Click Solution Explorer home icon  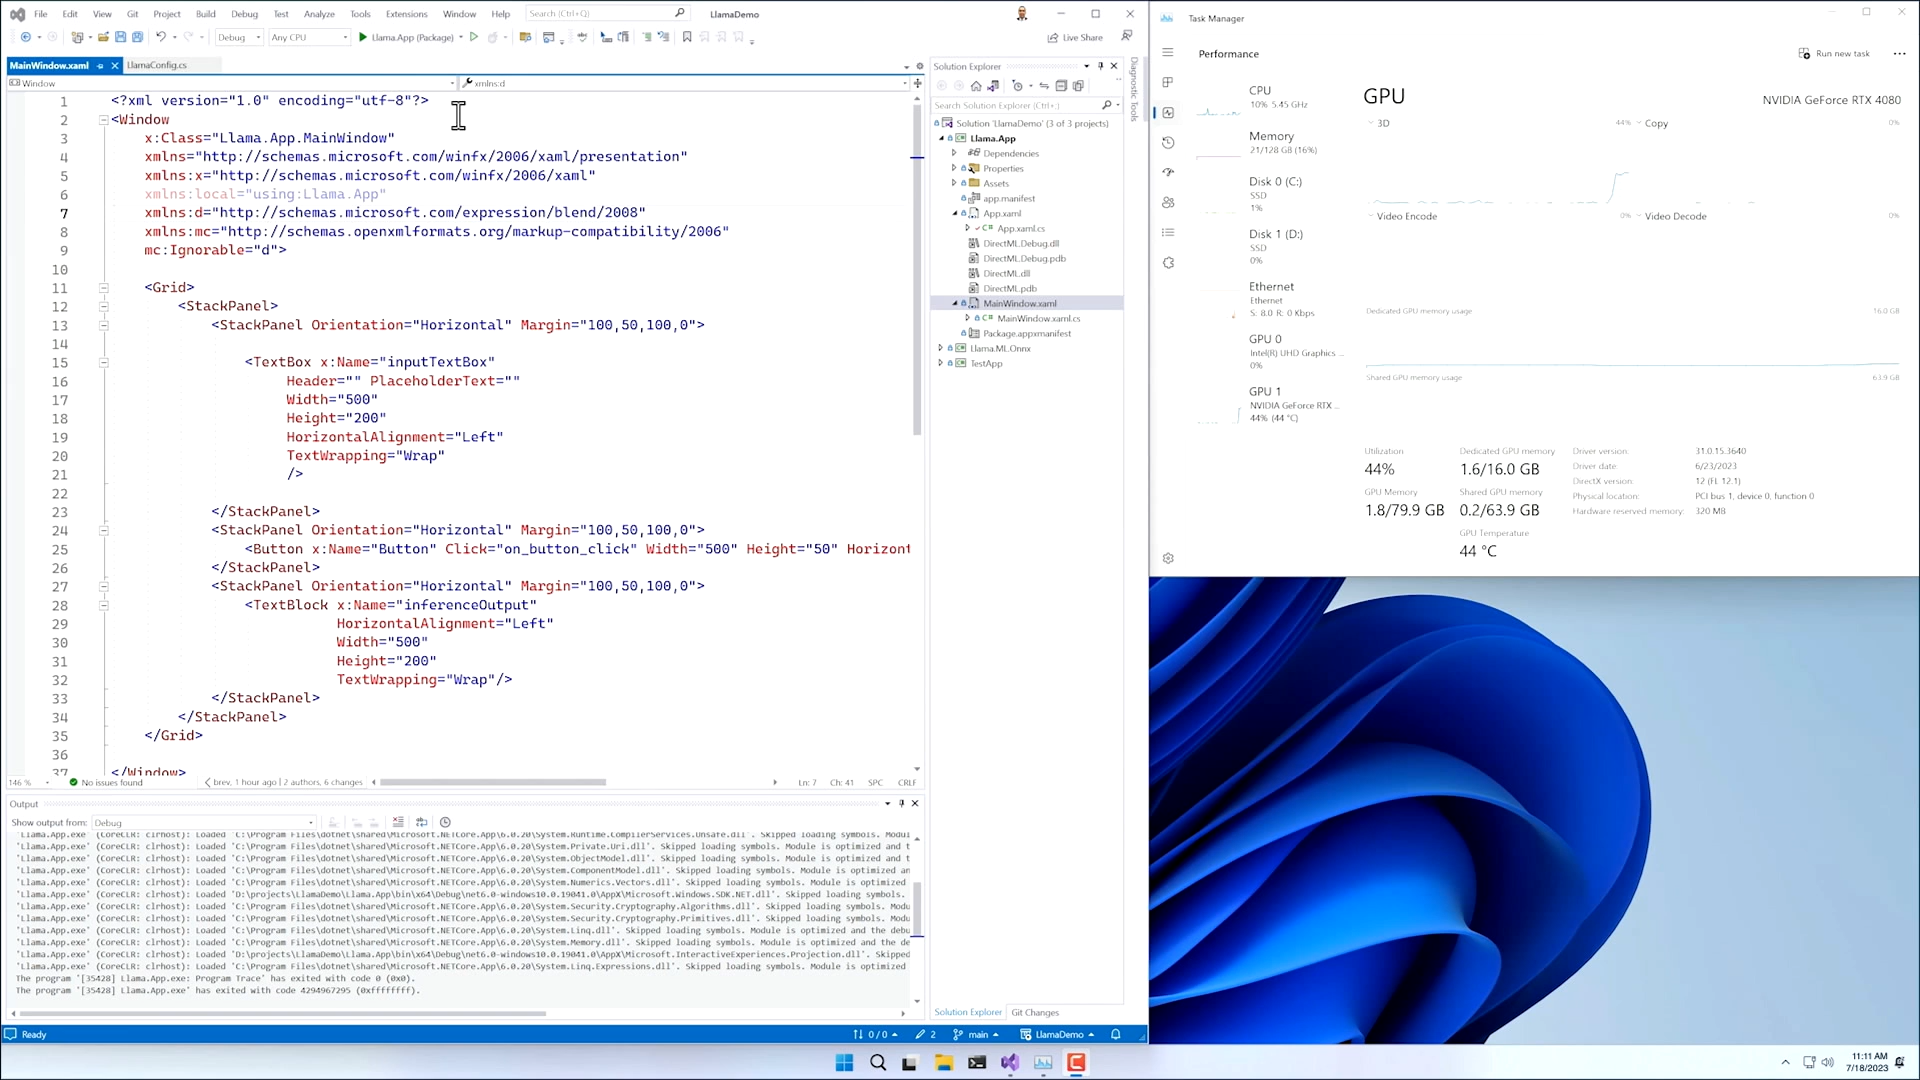[x=976, y=86]
